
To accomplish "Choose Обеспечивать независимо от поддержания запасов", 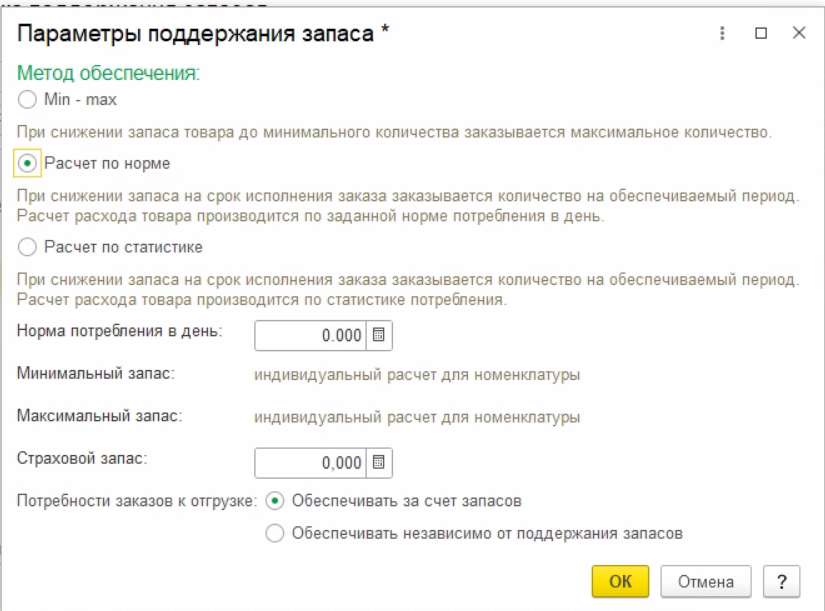I will coord(275,534).
